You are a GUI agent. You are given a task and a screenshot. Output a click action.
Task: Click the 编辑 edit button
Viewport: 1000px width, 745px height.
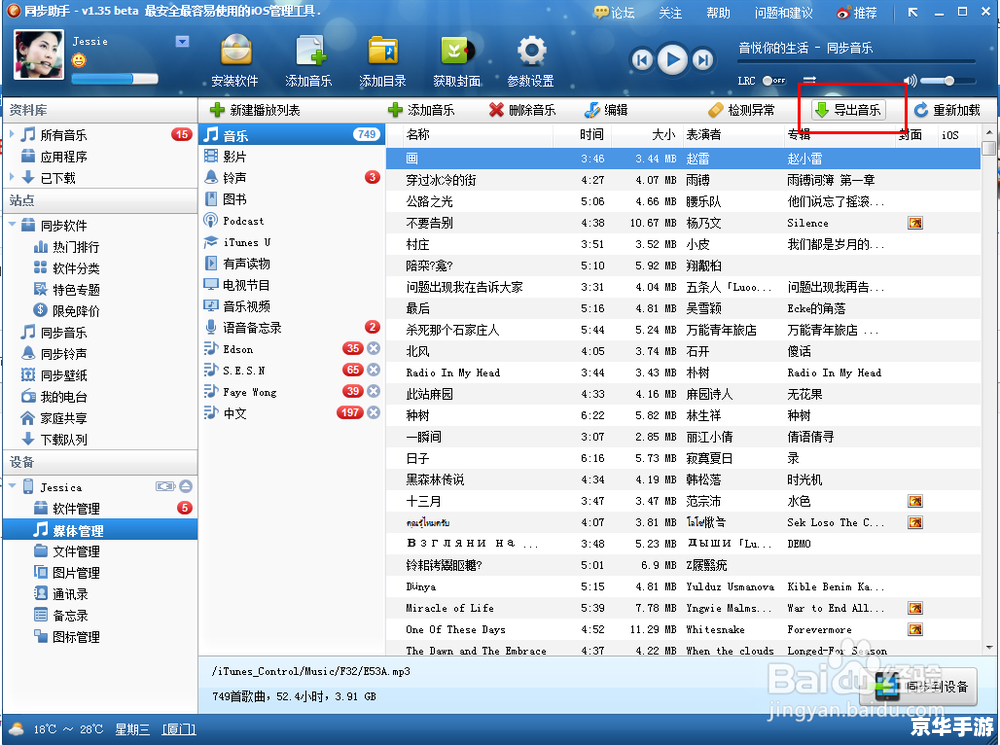click(606, 110)
